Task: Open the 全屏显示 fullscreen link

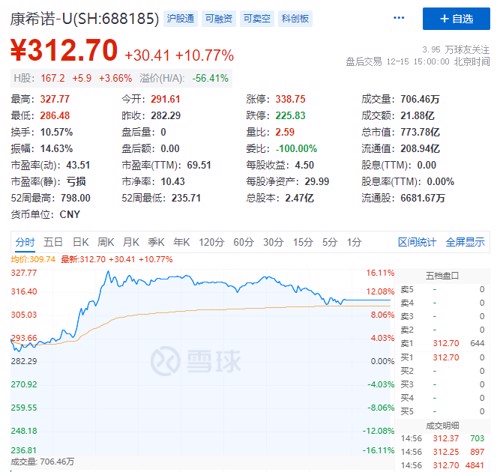Action: (465, 242)
